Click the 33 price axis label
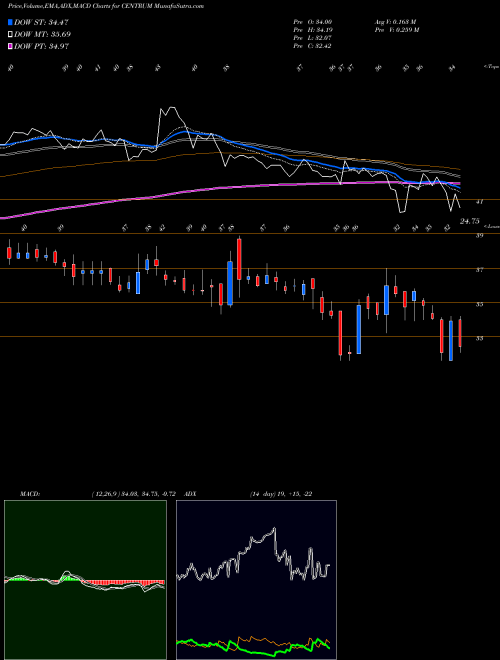Image resolution: width=500 pixels, height=660 pixels. [x=479, y=338]
